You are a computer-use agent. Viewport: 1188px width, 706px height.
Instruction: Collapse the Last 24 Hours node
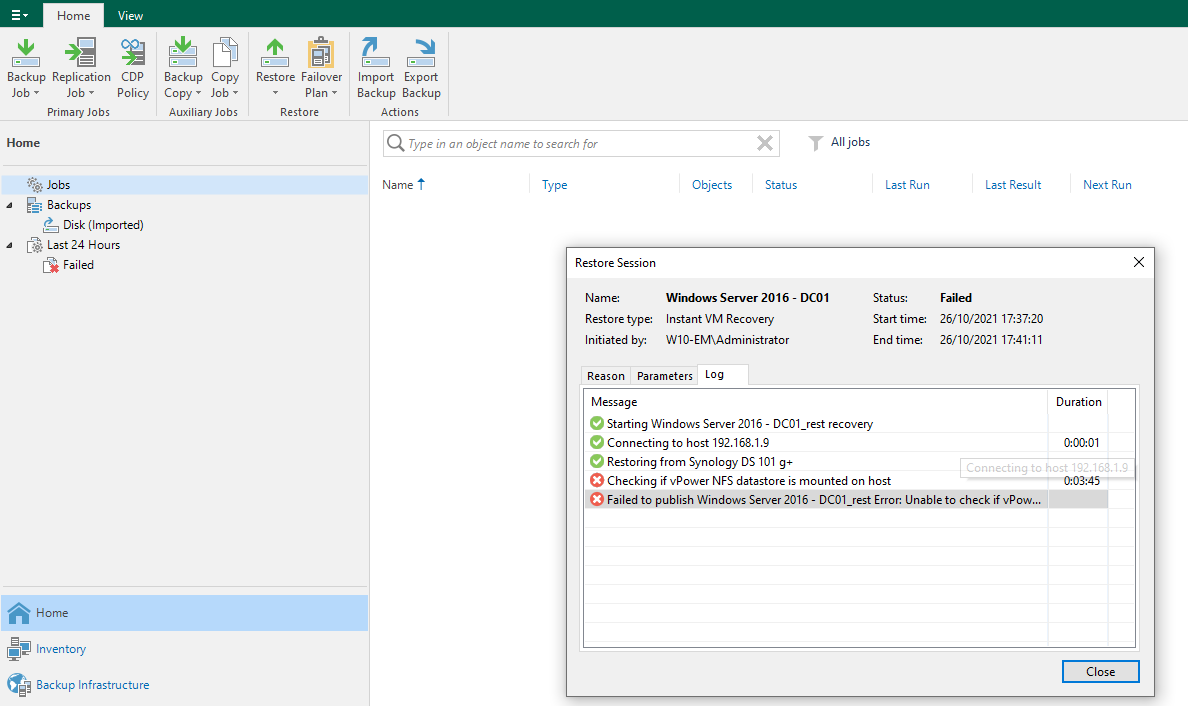pyautogui.click(x=10, y=245)
